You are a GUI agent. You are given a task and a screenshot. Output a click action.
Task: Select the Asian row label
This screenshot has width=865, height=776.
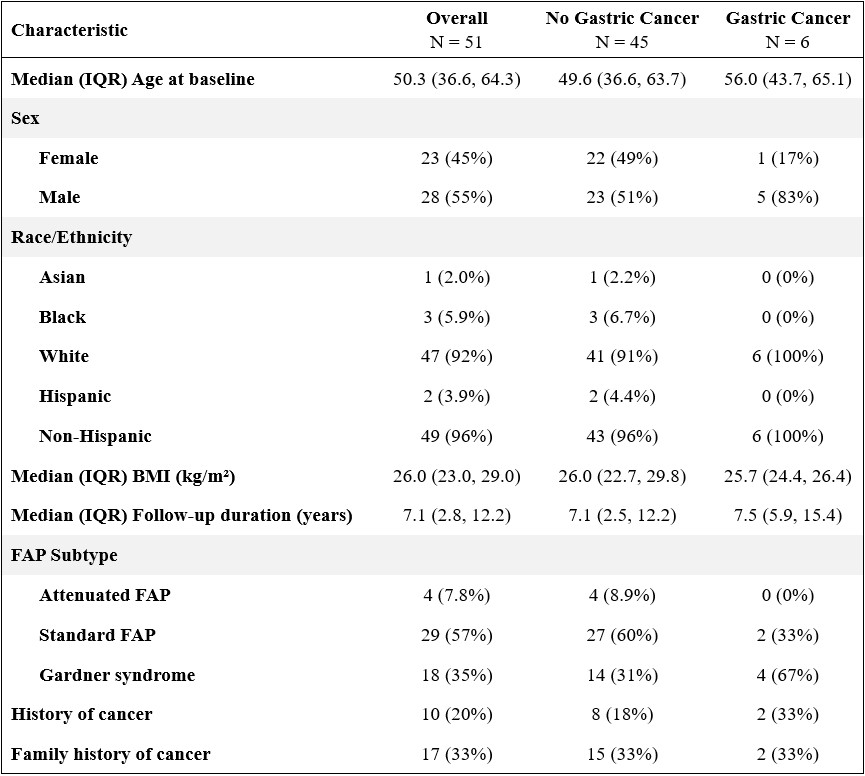coord(62,278)
